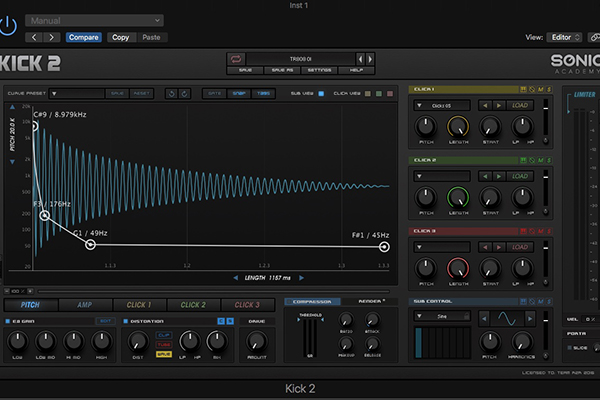Click the link icon beside View
Viewport: 600px width, 400px height.
coord(595,37)
